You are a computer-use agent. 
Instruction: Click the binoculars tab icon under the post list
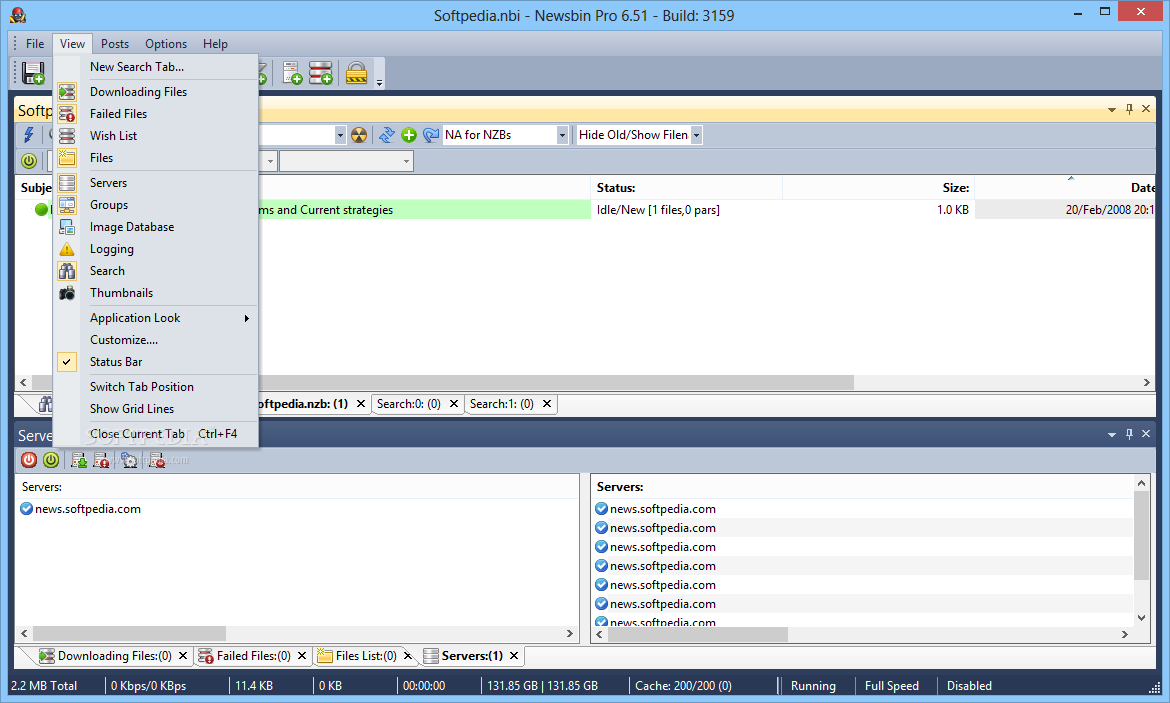(x=46, y=404)
